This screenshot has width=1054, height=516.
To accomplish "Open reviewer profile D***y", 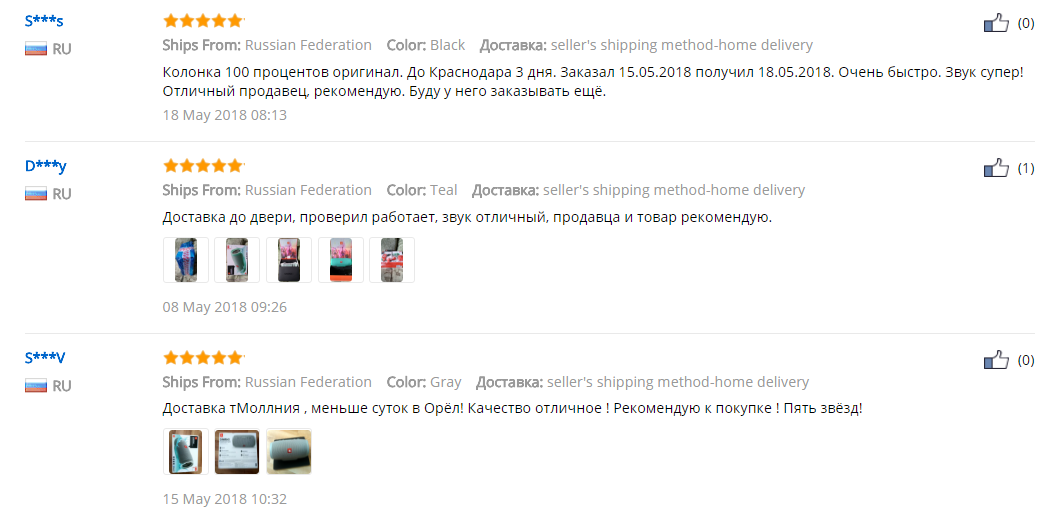I will pos(46,166).
